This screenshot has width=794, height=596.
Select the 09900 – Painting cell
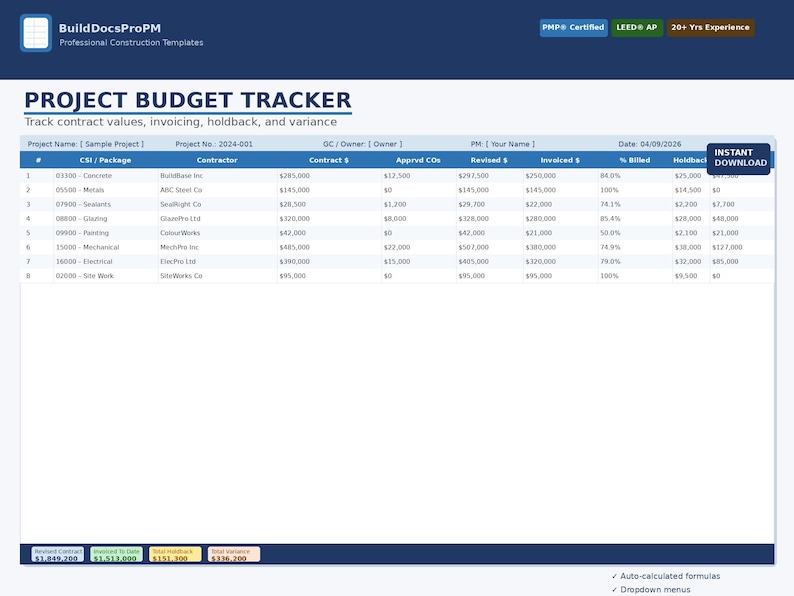[x=105, y=233]
